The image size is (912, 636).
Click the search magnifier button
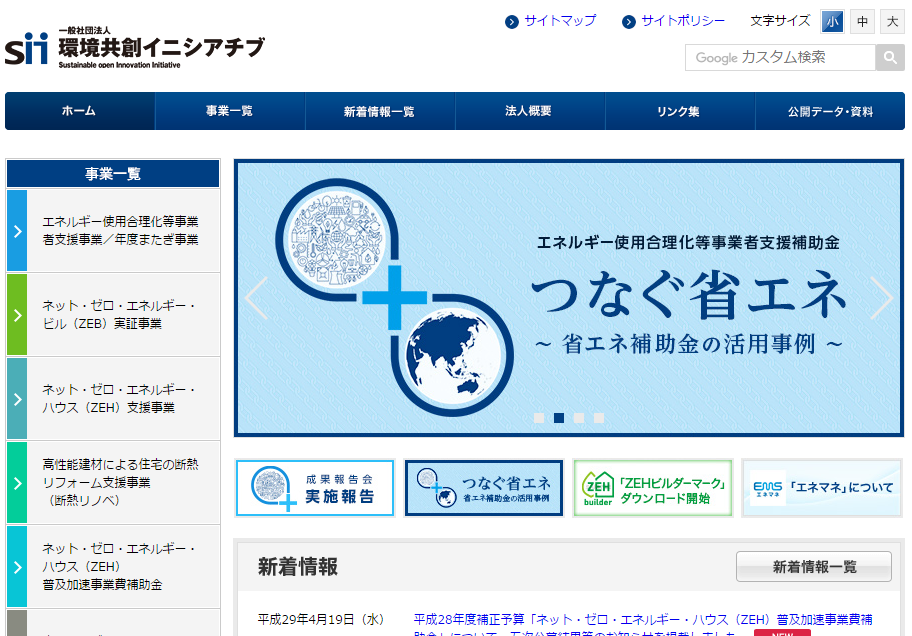click(x=890, y=58)
